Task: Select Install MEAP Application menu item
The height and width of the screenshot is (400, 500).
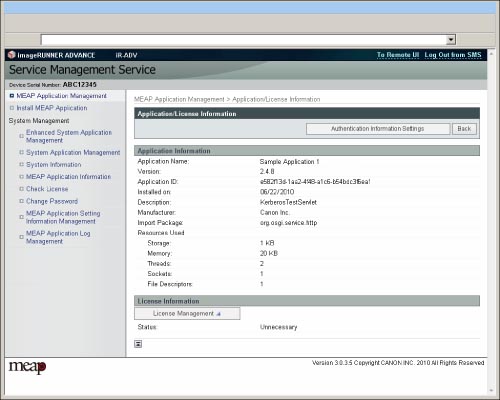Action: coord(52,108)
